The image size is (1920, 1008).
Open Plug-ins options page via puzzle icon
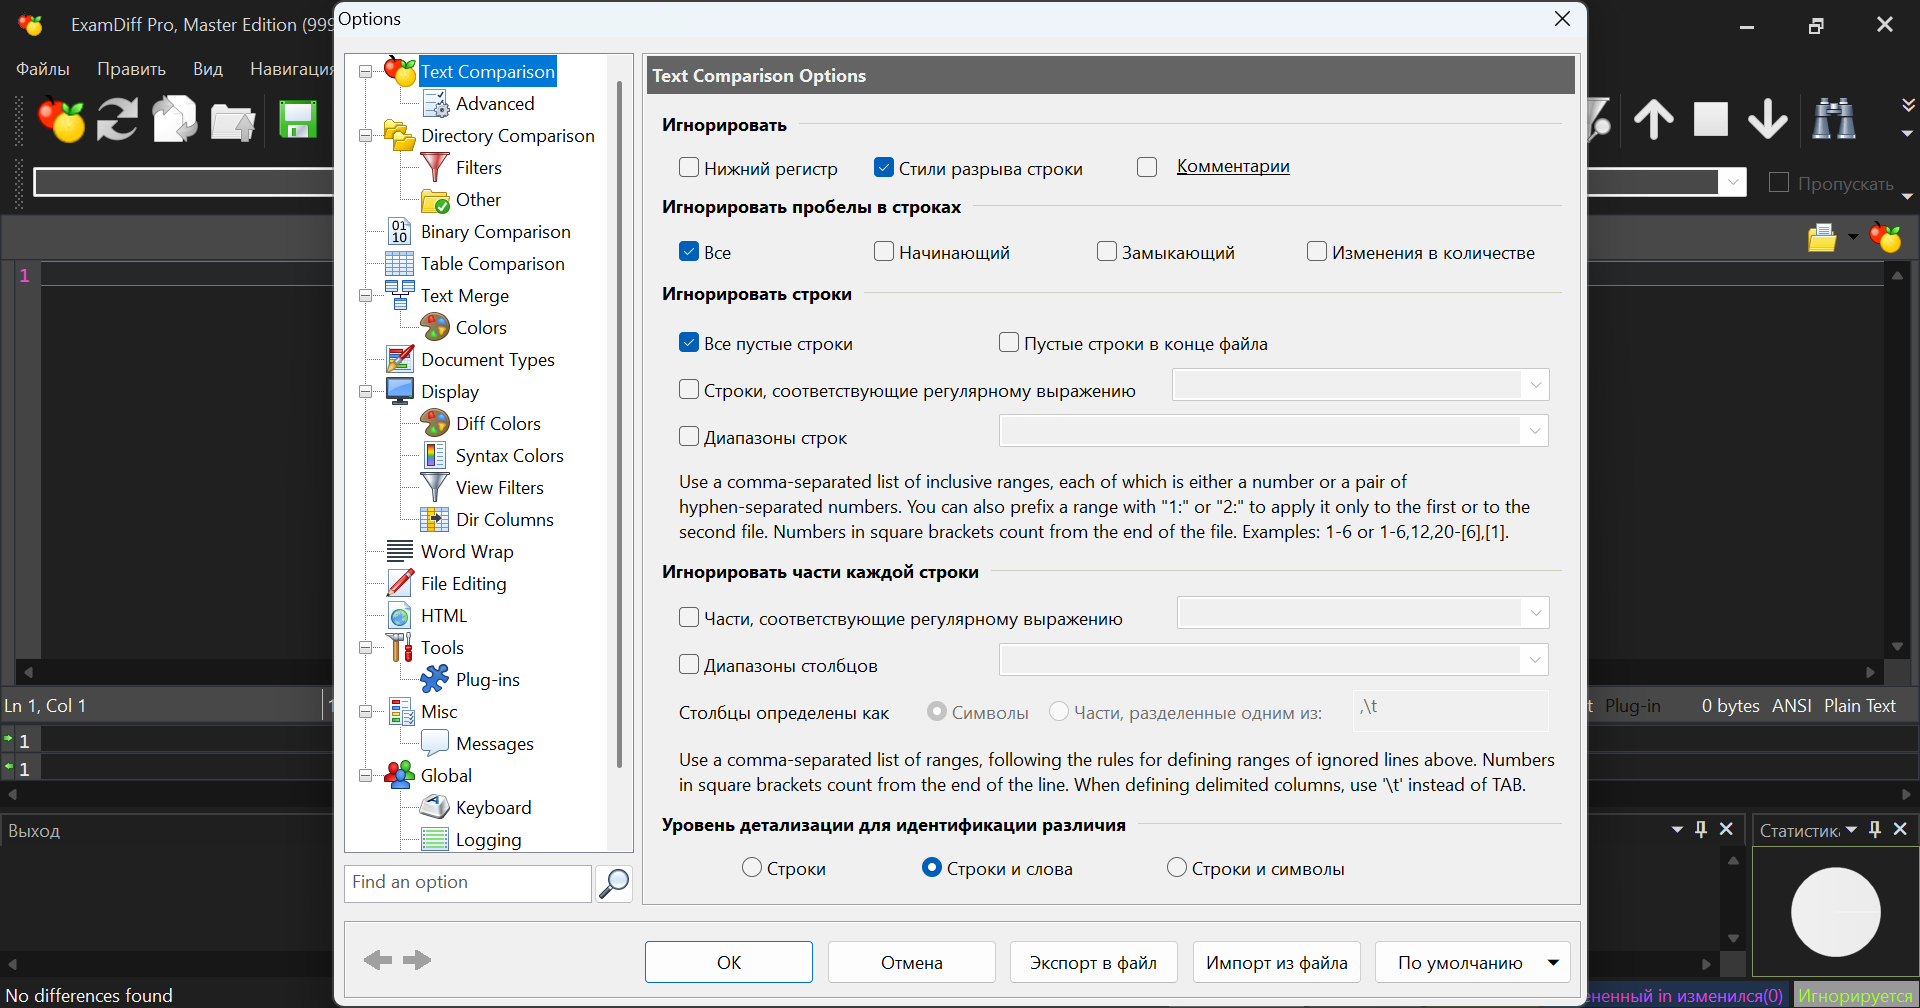435,680
